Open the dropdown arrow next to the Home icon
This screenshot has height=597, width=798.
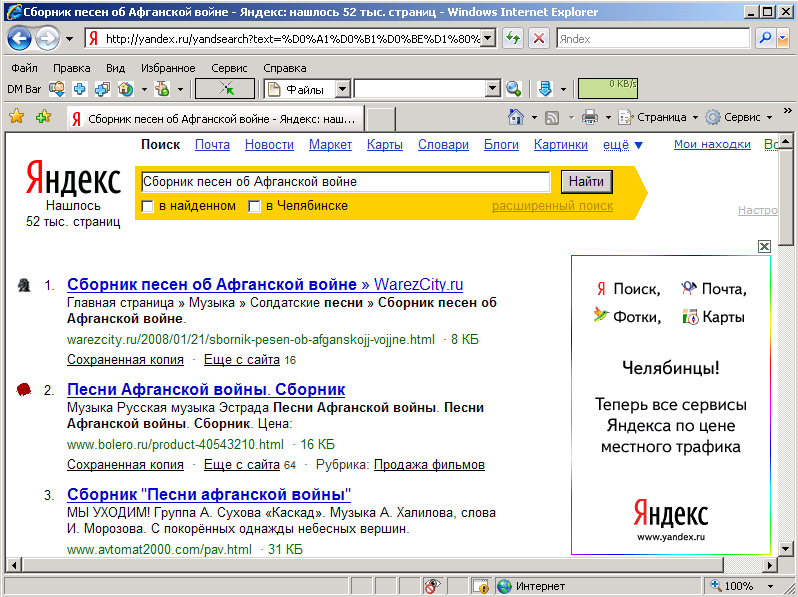tap(534, 118)
